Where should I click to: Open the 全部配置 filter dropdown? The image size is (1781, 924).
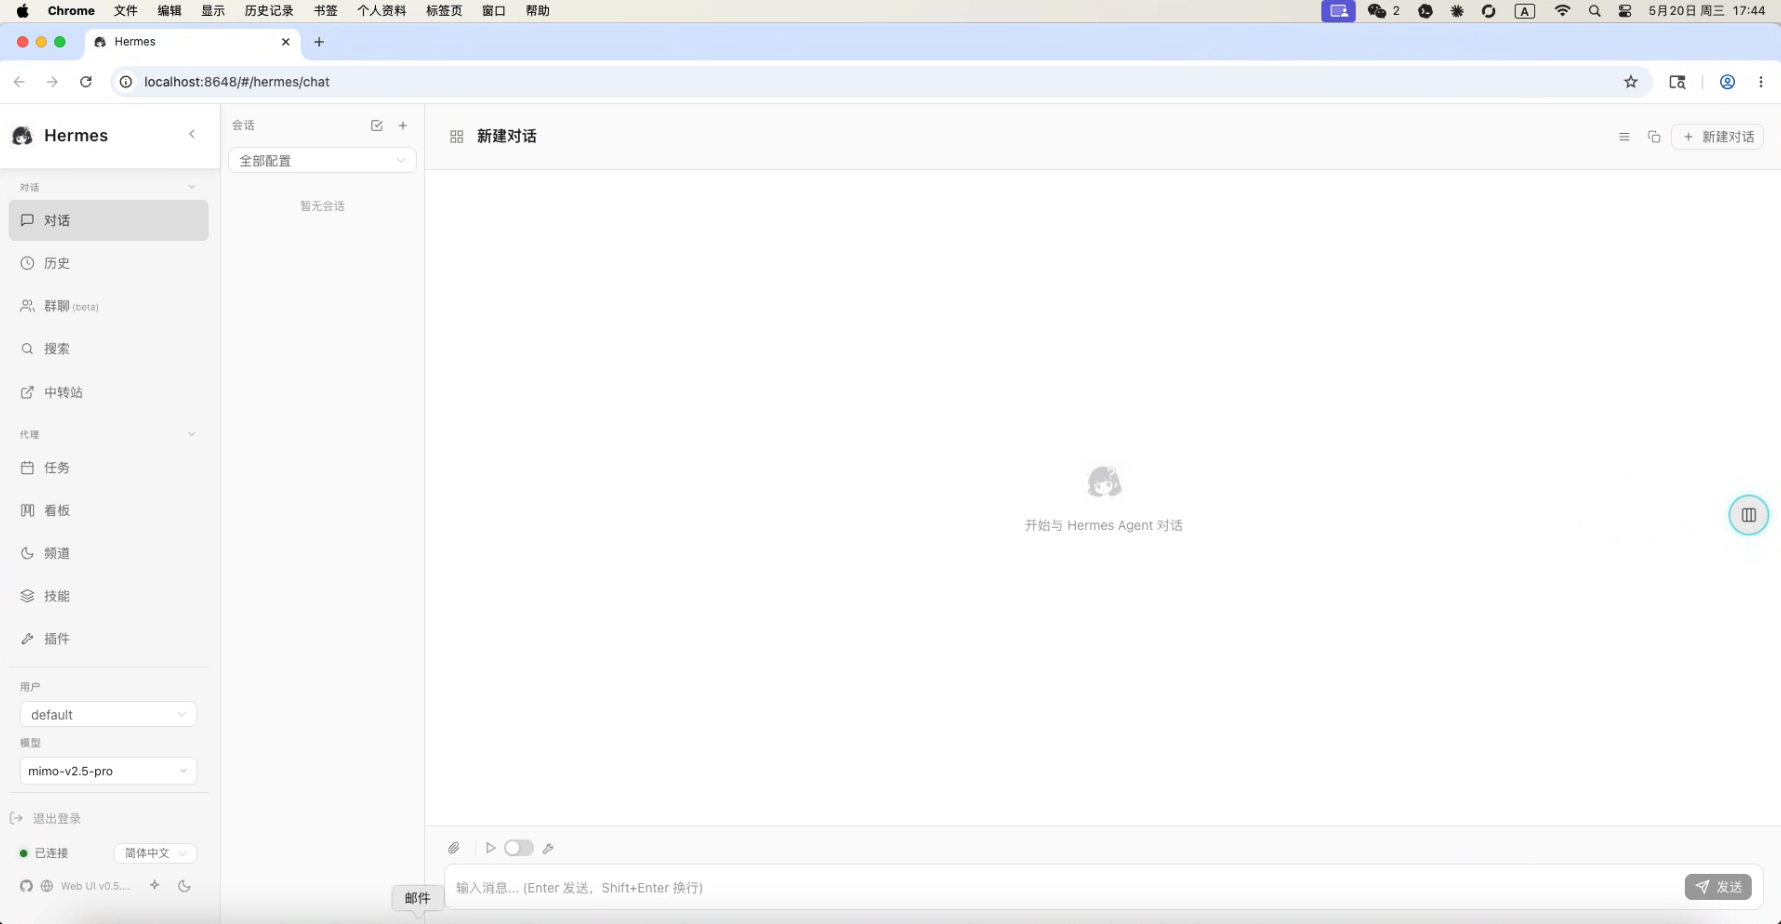(322, 161)
